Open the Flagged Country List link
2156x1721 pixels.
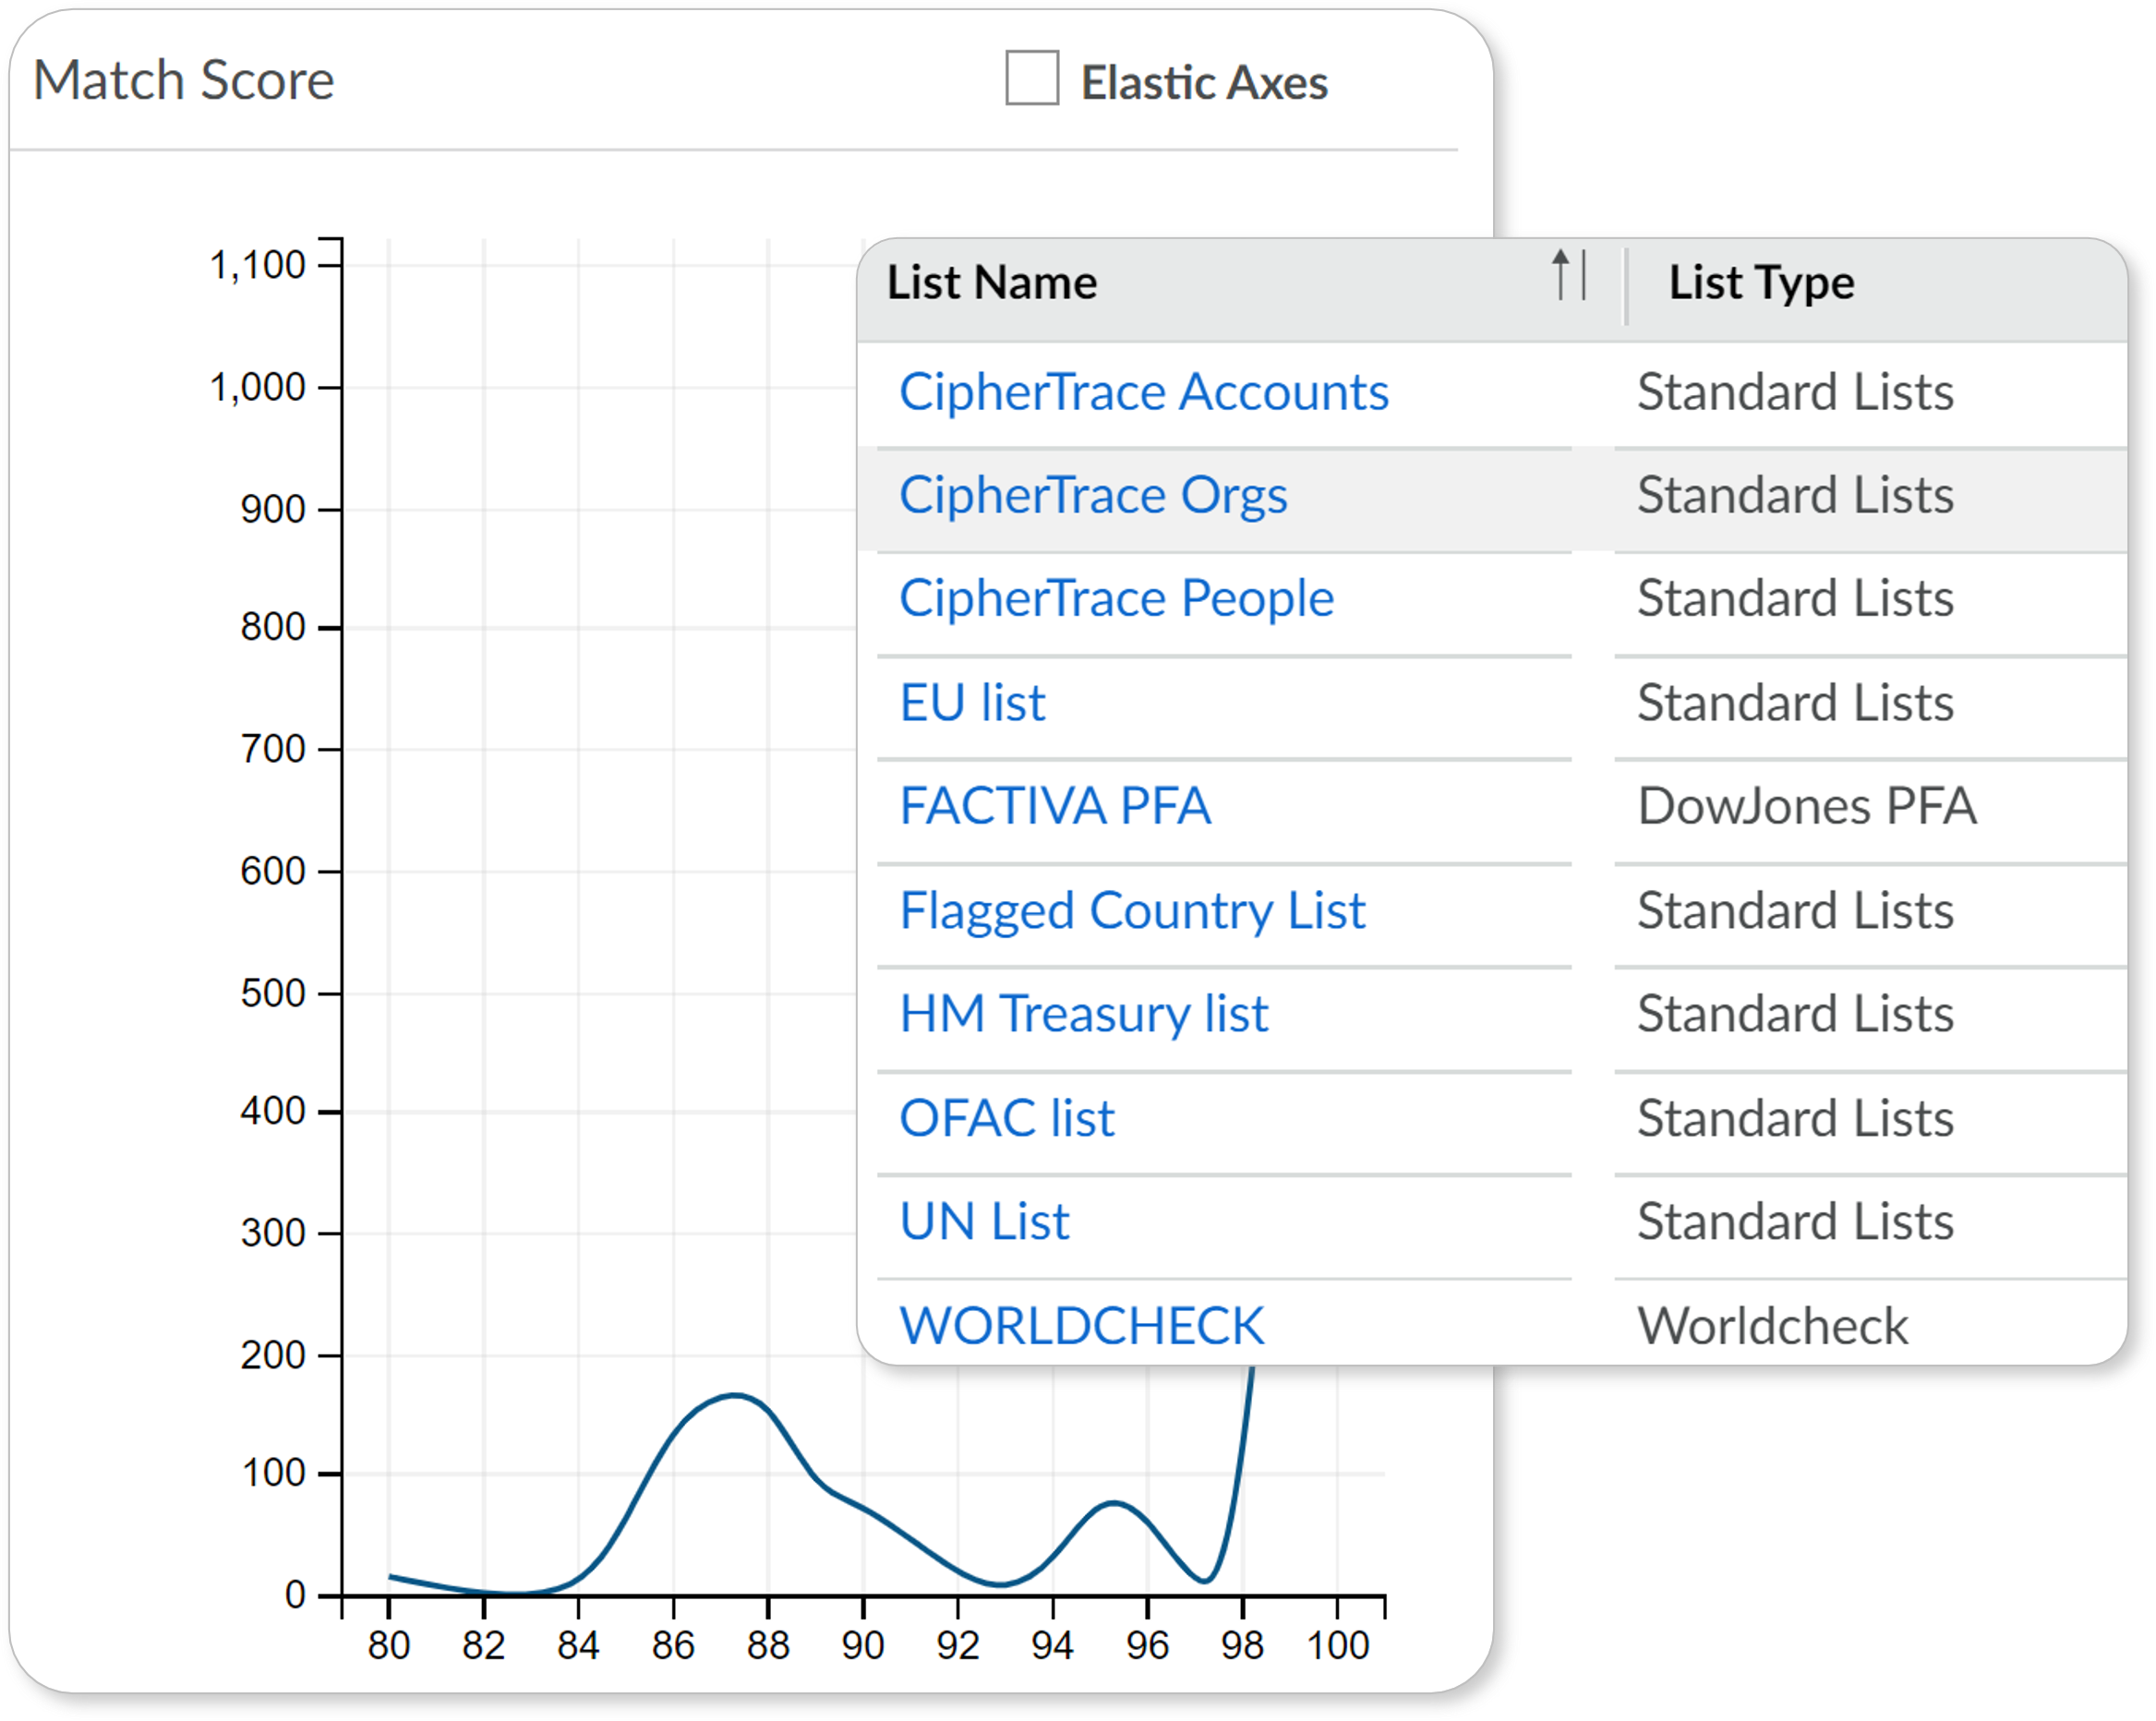coord(1132,911)
